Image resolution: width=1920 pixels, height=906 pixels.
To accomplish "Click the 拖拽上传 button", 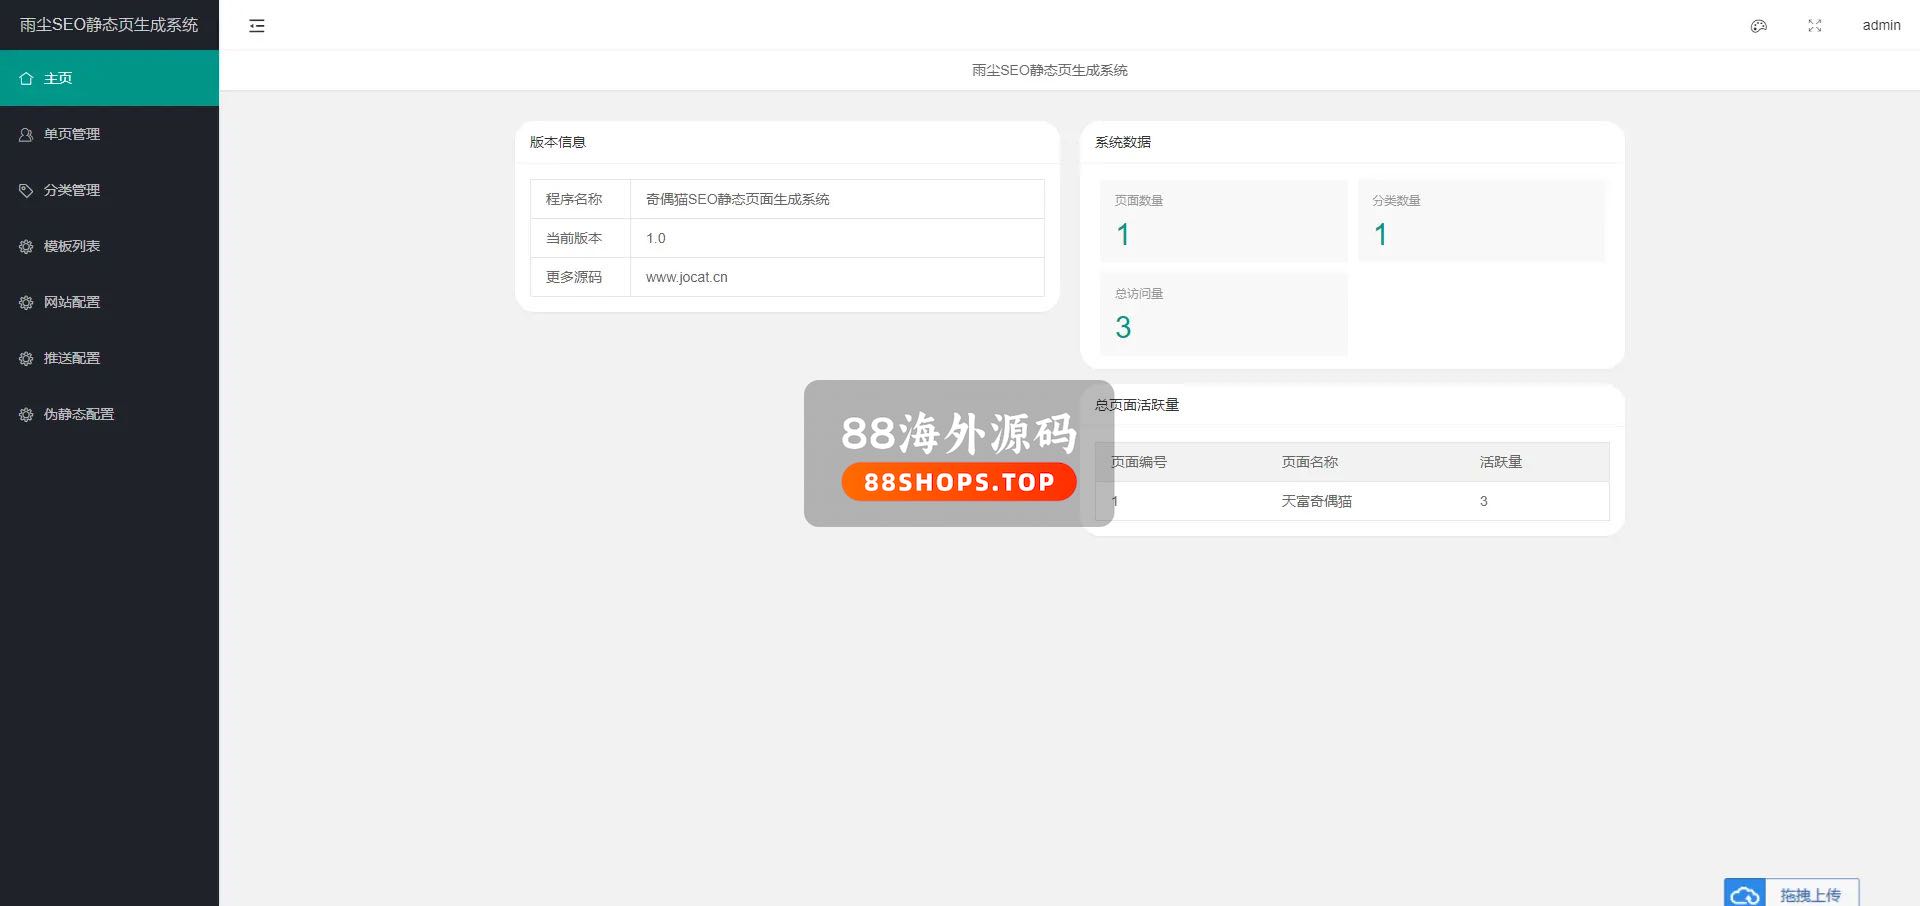I will 1810,894.
